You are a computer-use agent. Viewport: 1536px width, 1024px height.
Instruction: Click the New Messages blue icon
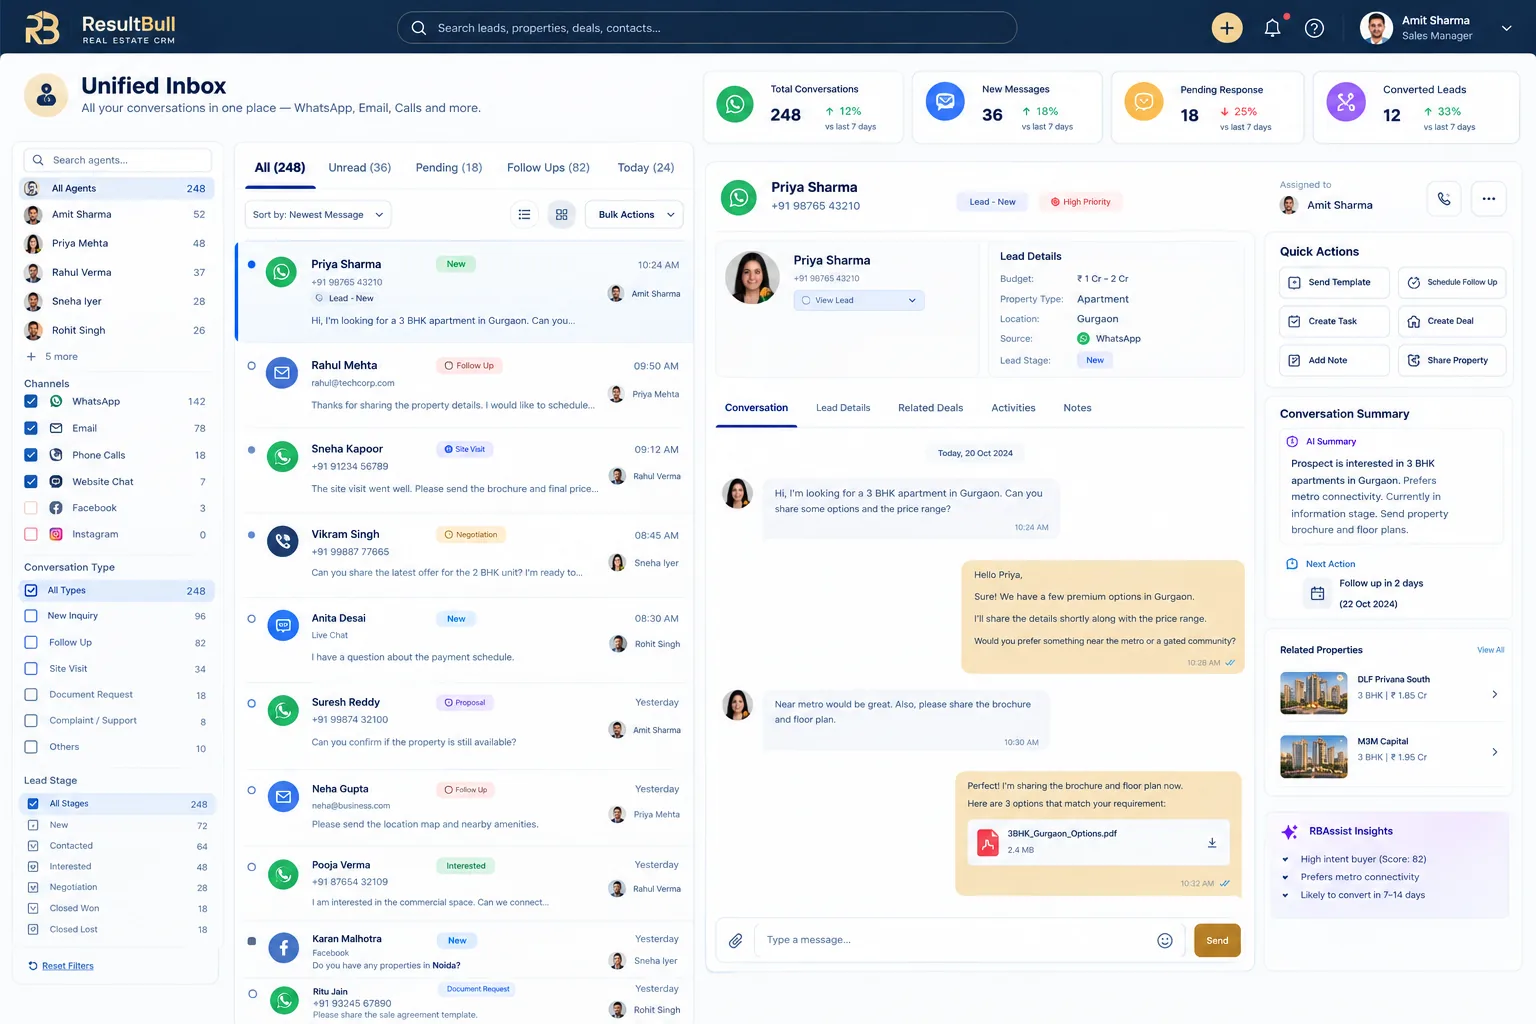pos(945,101)
